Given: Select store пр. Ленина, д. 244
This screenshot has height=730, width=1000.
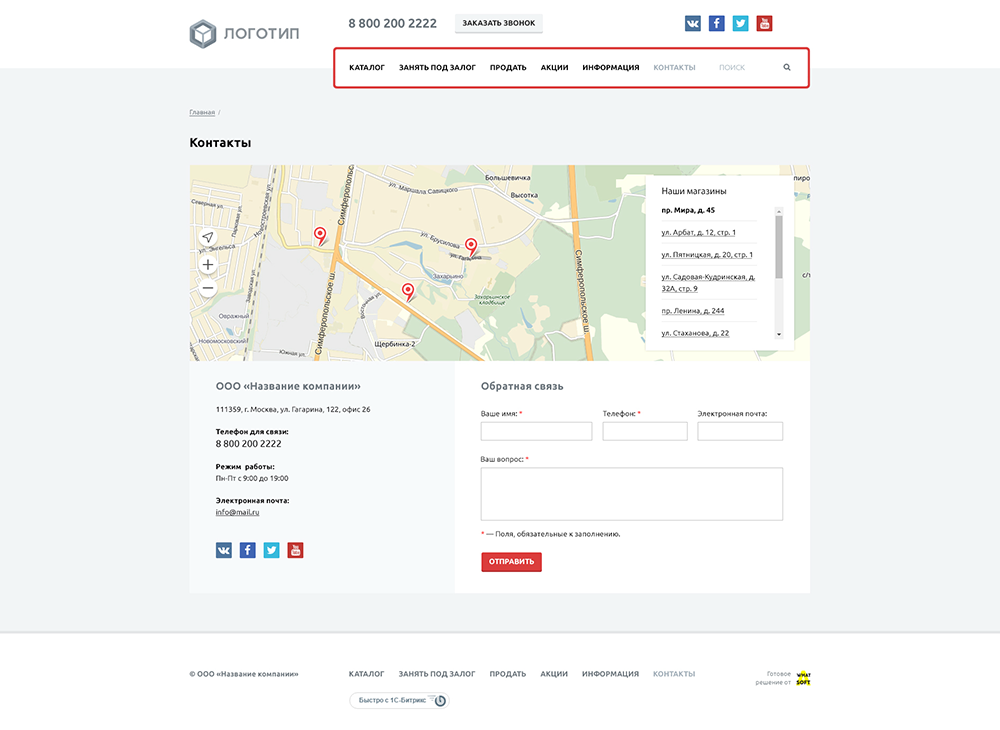Looking at the screenshot, I should (693, 311).
